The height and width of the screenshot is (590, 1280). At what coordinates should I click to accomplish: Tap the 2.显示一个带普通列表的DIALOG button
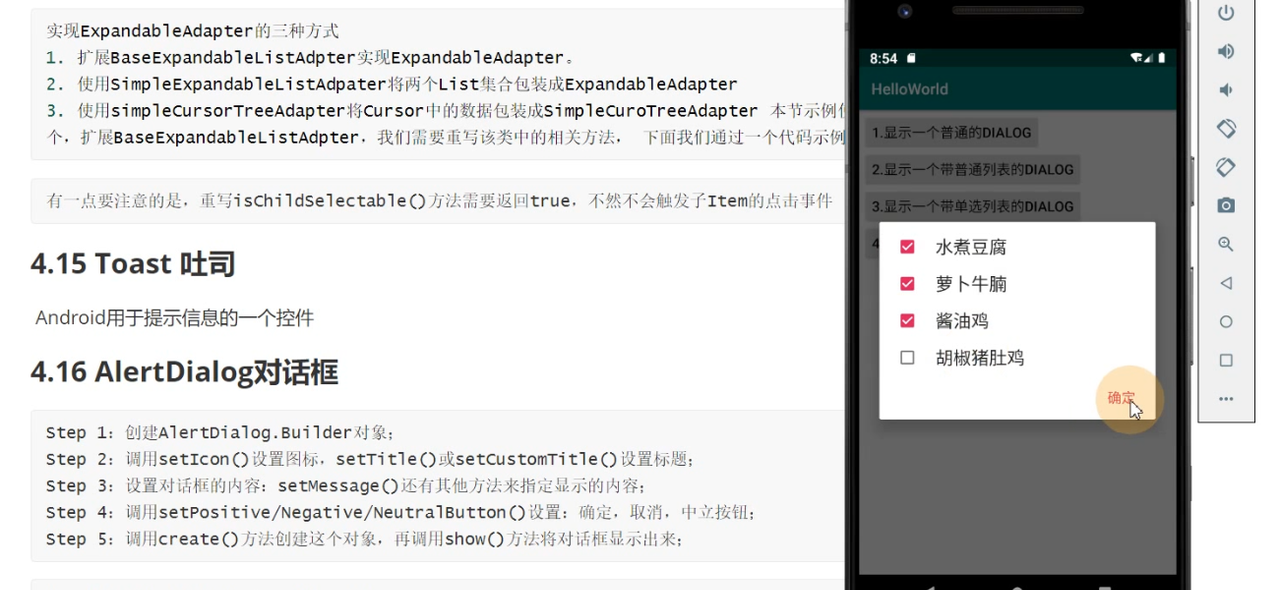970,169
